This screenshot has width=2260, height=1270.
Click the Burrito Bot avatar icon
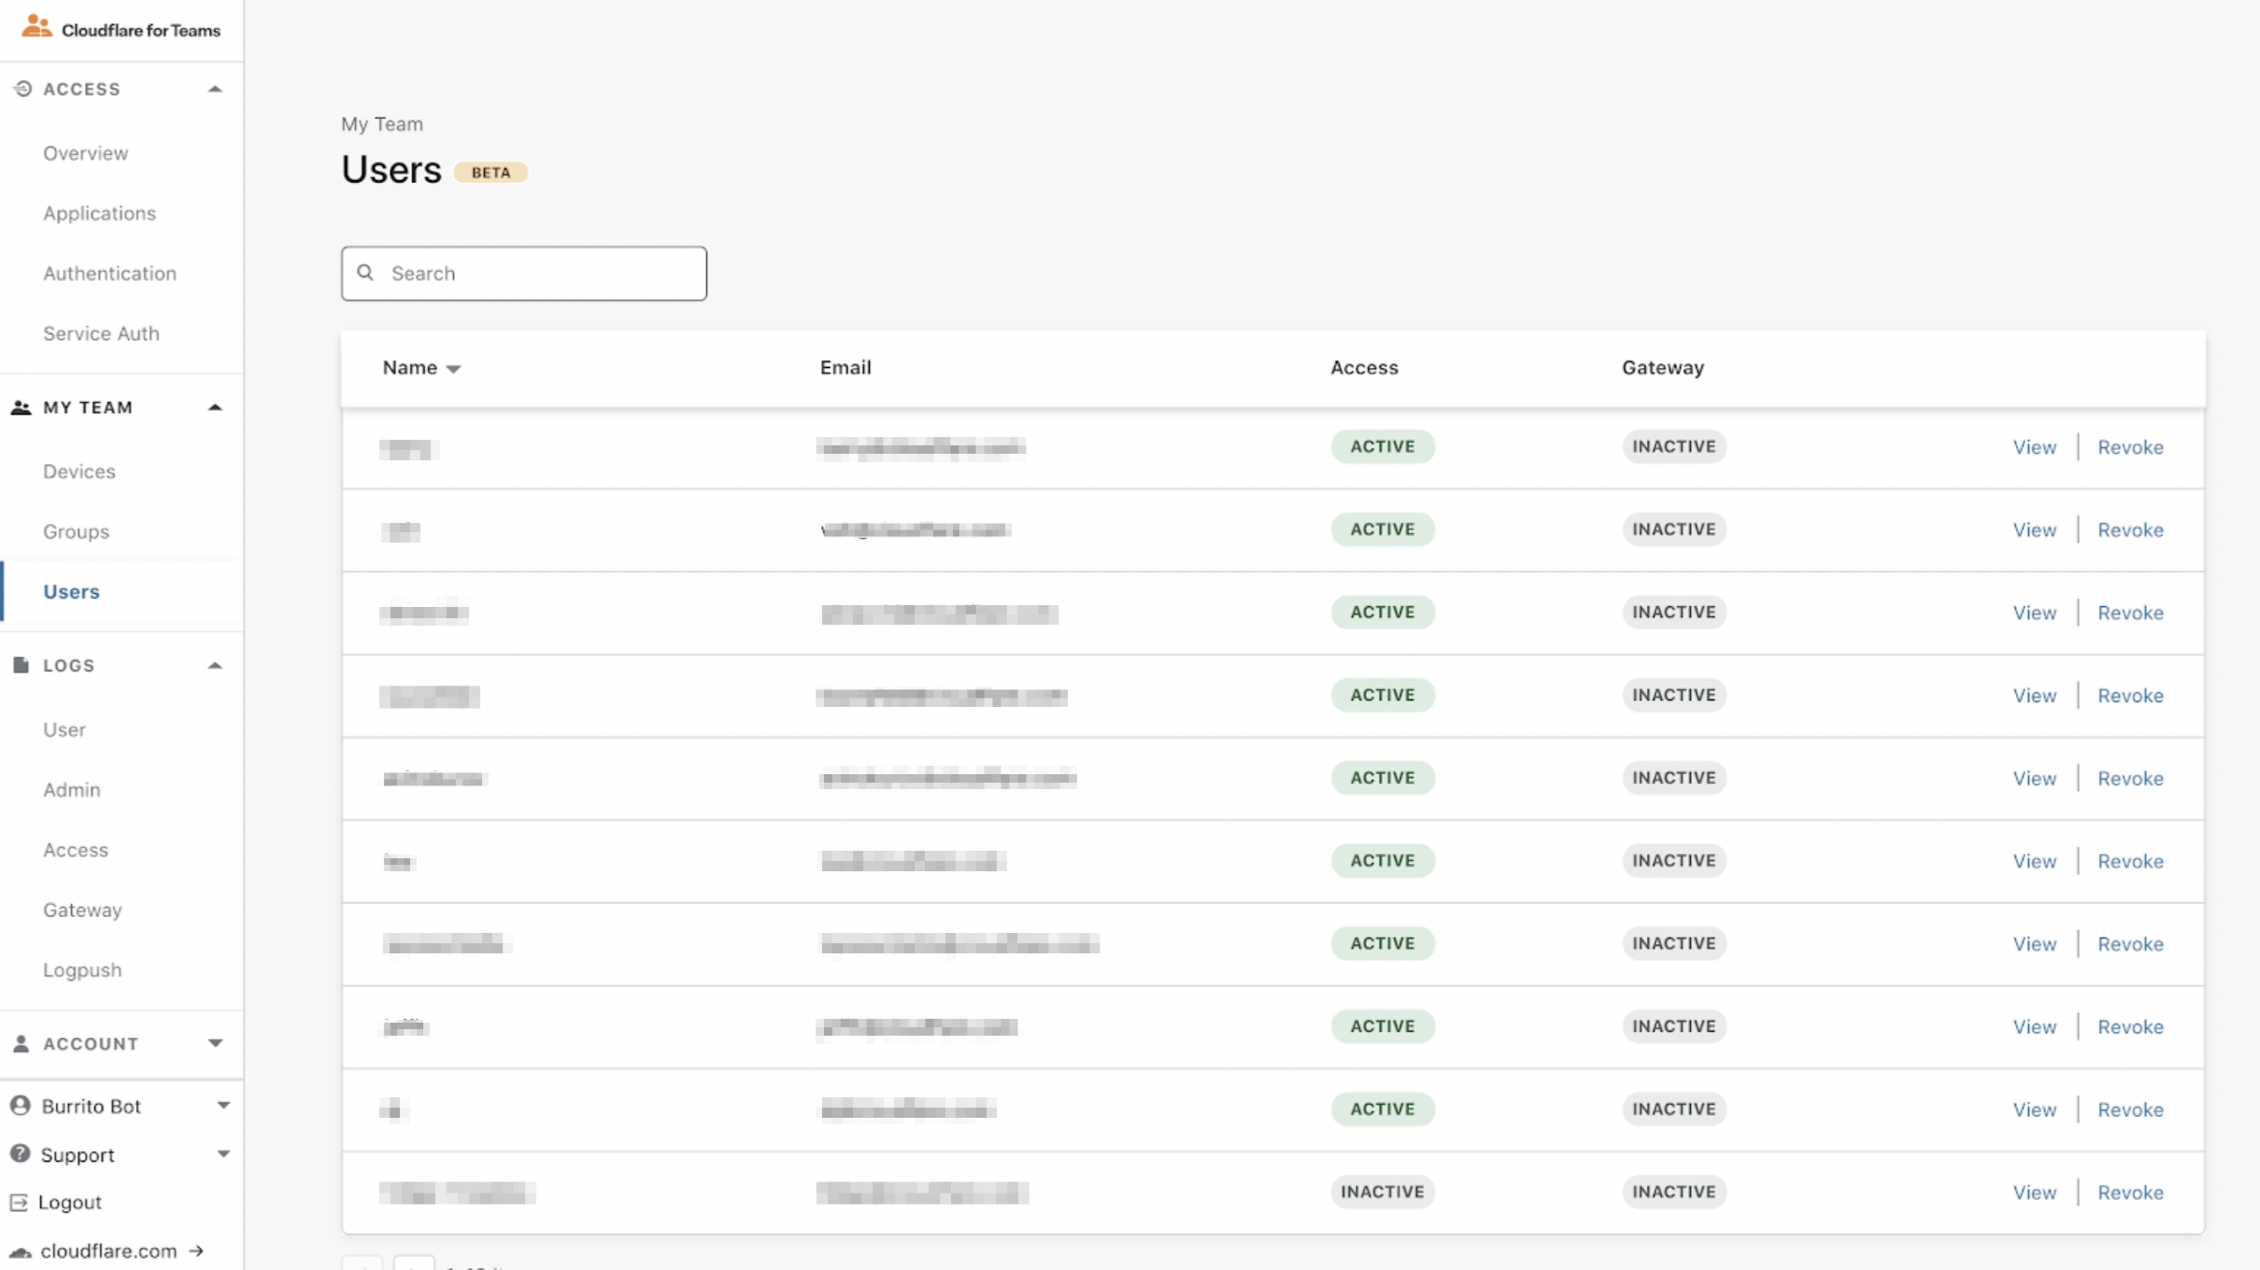click(20, 1105)
